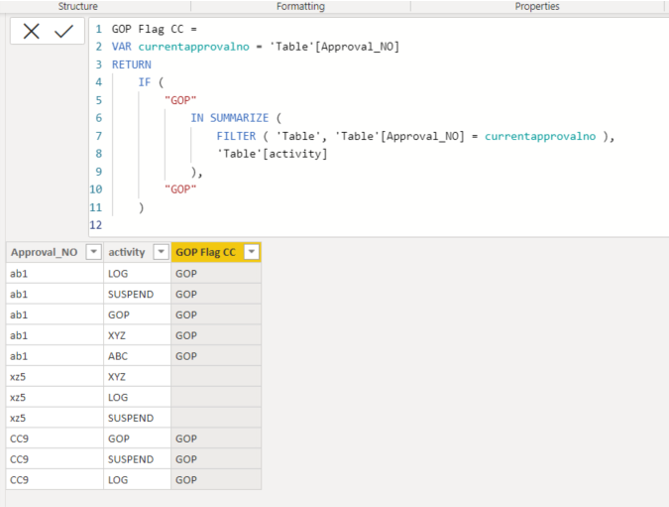Image resolution: width=669 pixels, height=507 pixels.
Task: Open the activity column filter dropdown
Action: tap(161, 252)
